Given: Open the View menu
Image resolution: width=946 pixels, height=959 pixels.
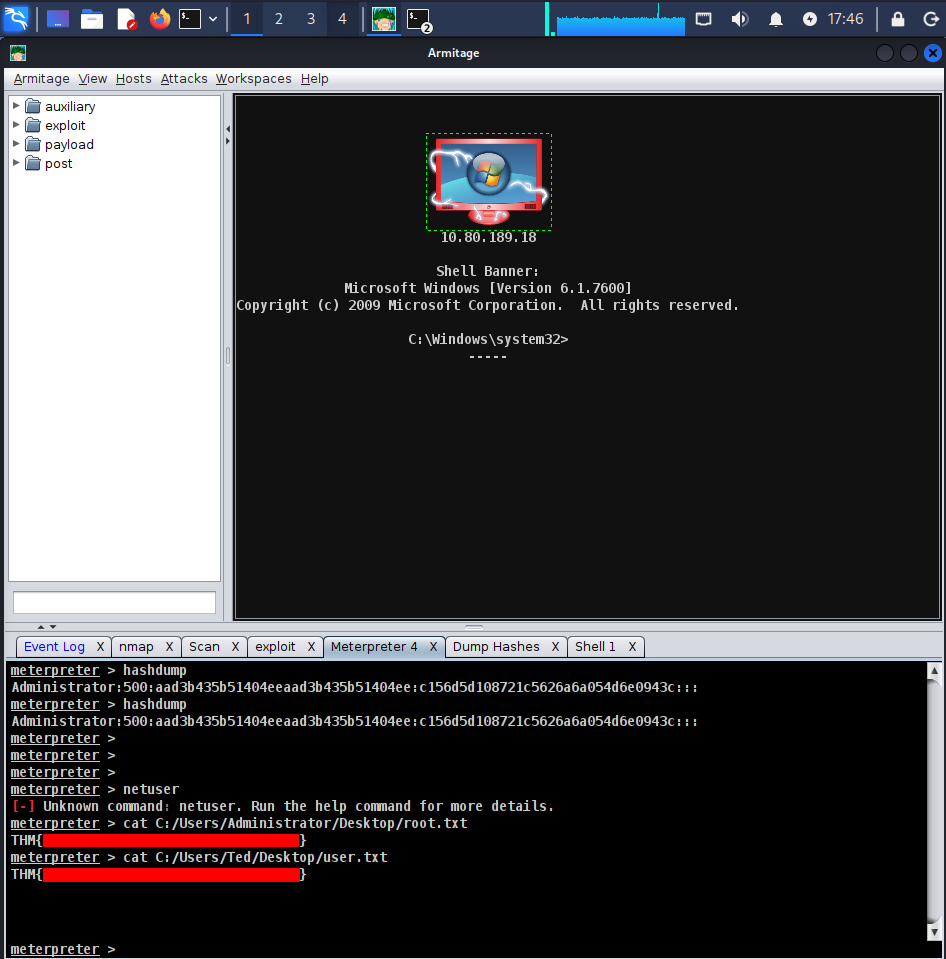Looking at the screenshot, I should pyautogui.click(x=92, y=79).
